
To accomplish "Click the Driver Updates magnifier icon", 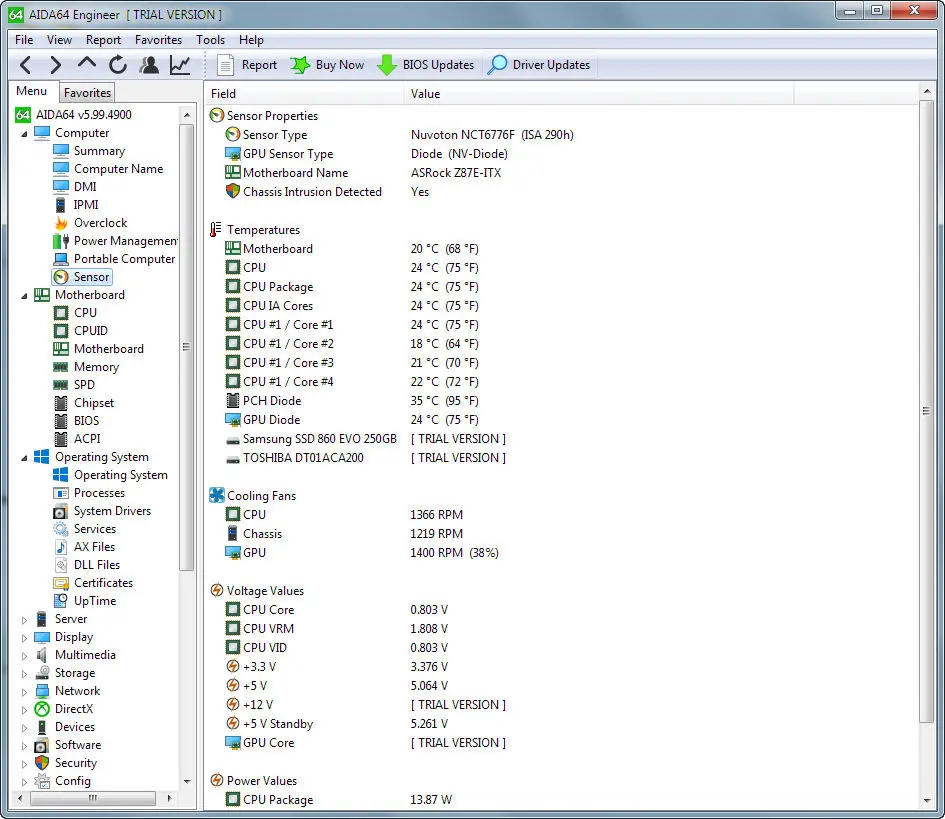I will tap(497, 64).
